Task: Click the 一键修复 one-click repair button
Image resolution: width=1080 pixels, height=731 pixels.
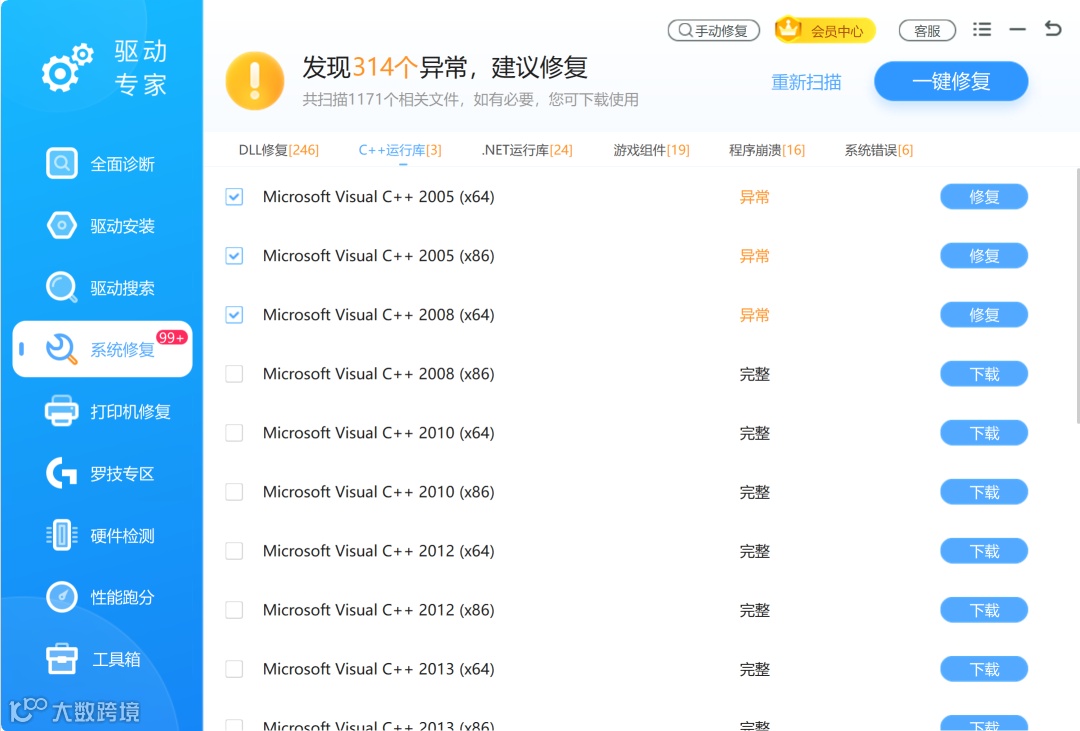Action: coord(951,81)
